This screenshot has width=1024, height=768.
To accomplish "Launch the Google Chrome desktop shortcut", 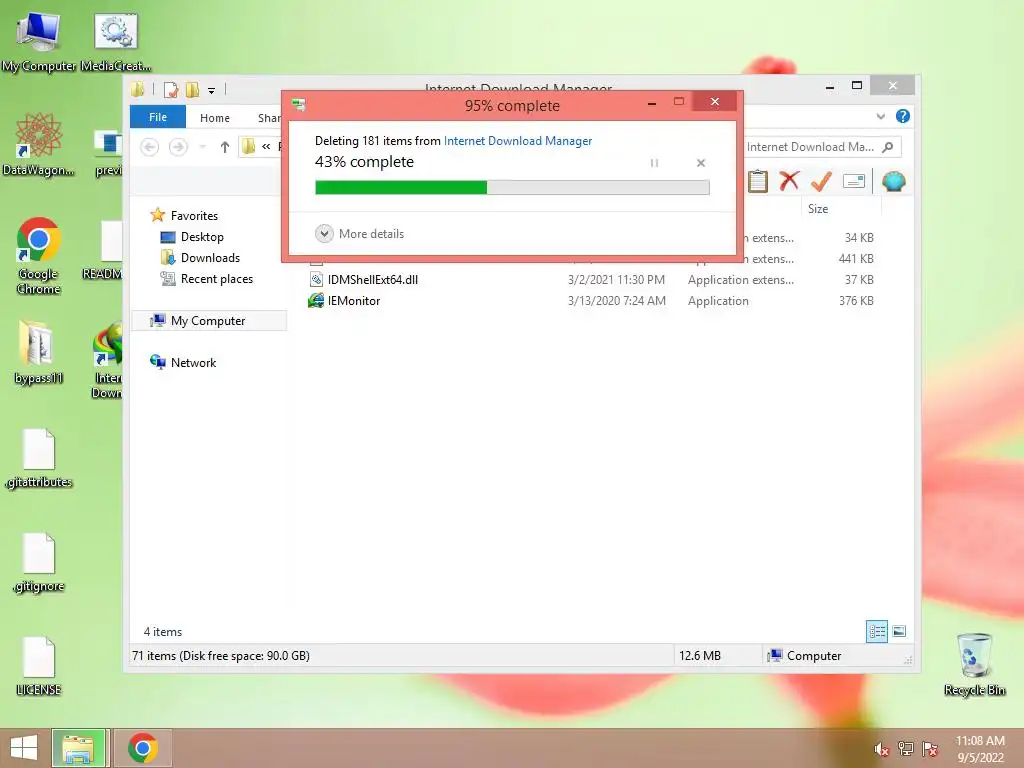I will 39,255.
